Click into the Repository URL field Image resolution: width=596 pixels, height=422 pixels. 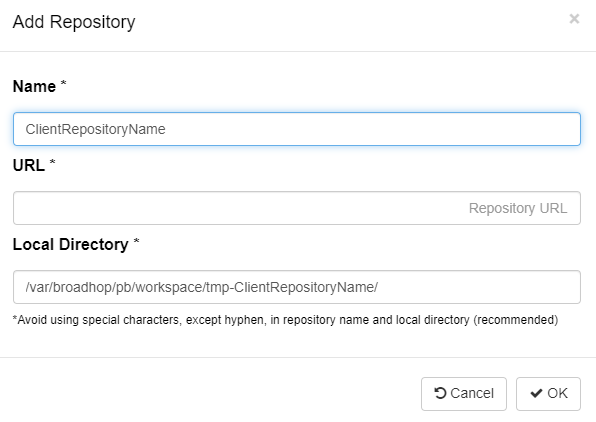tap(297, 208)
